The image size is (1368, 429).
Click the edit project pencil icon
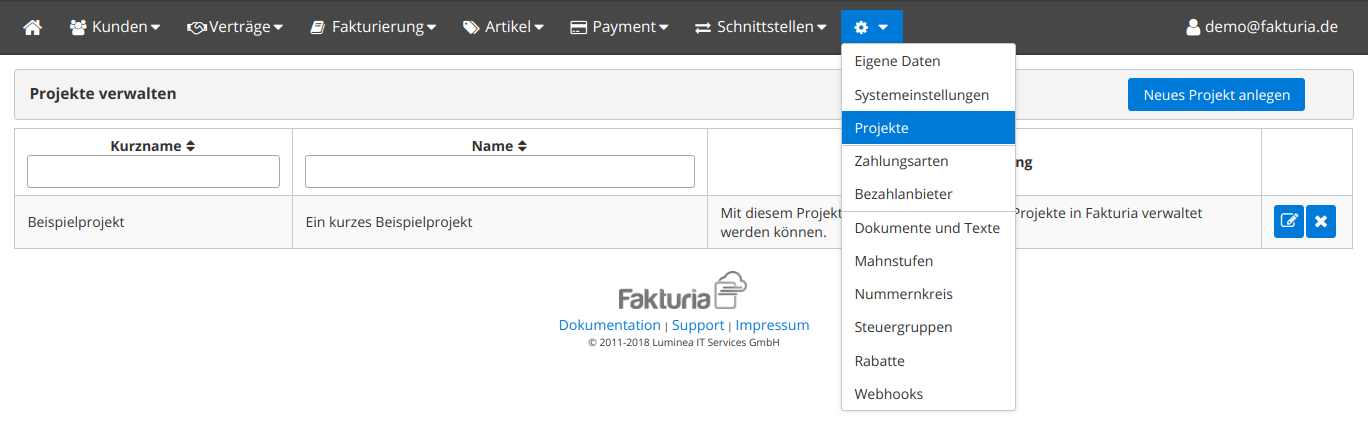point(1289,221)
